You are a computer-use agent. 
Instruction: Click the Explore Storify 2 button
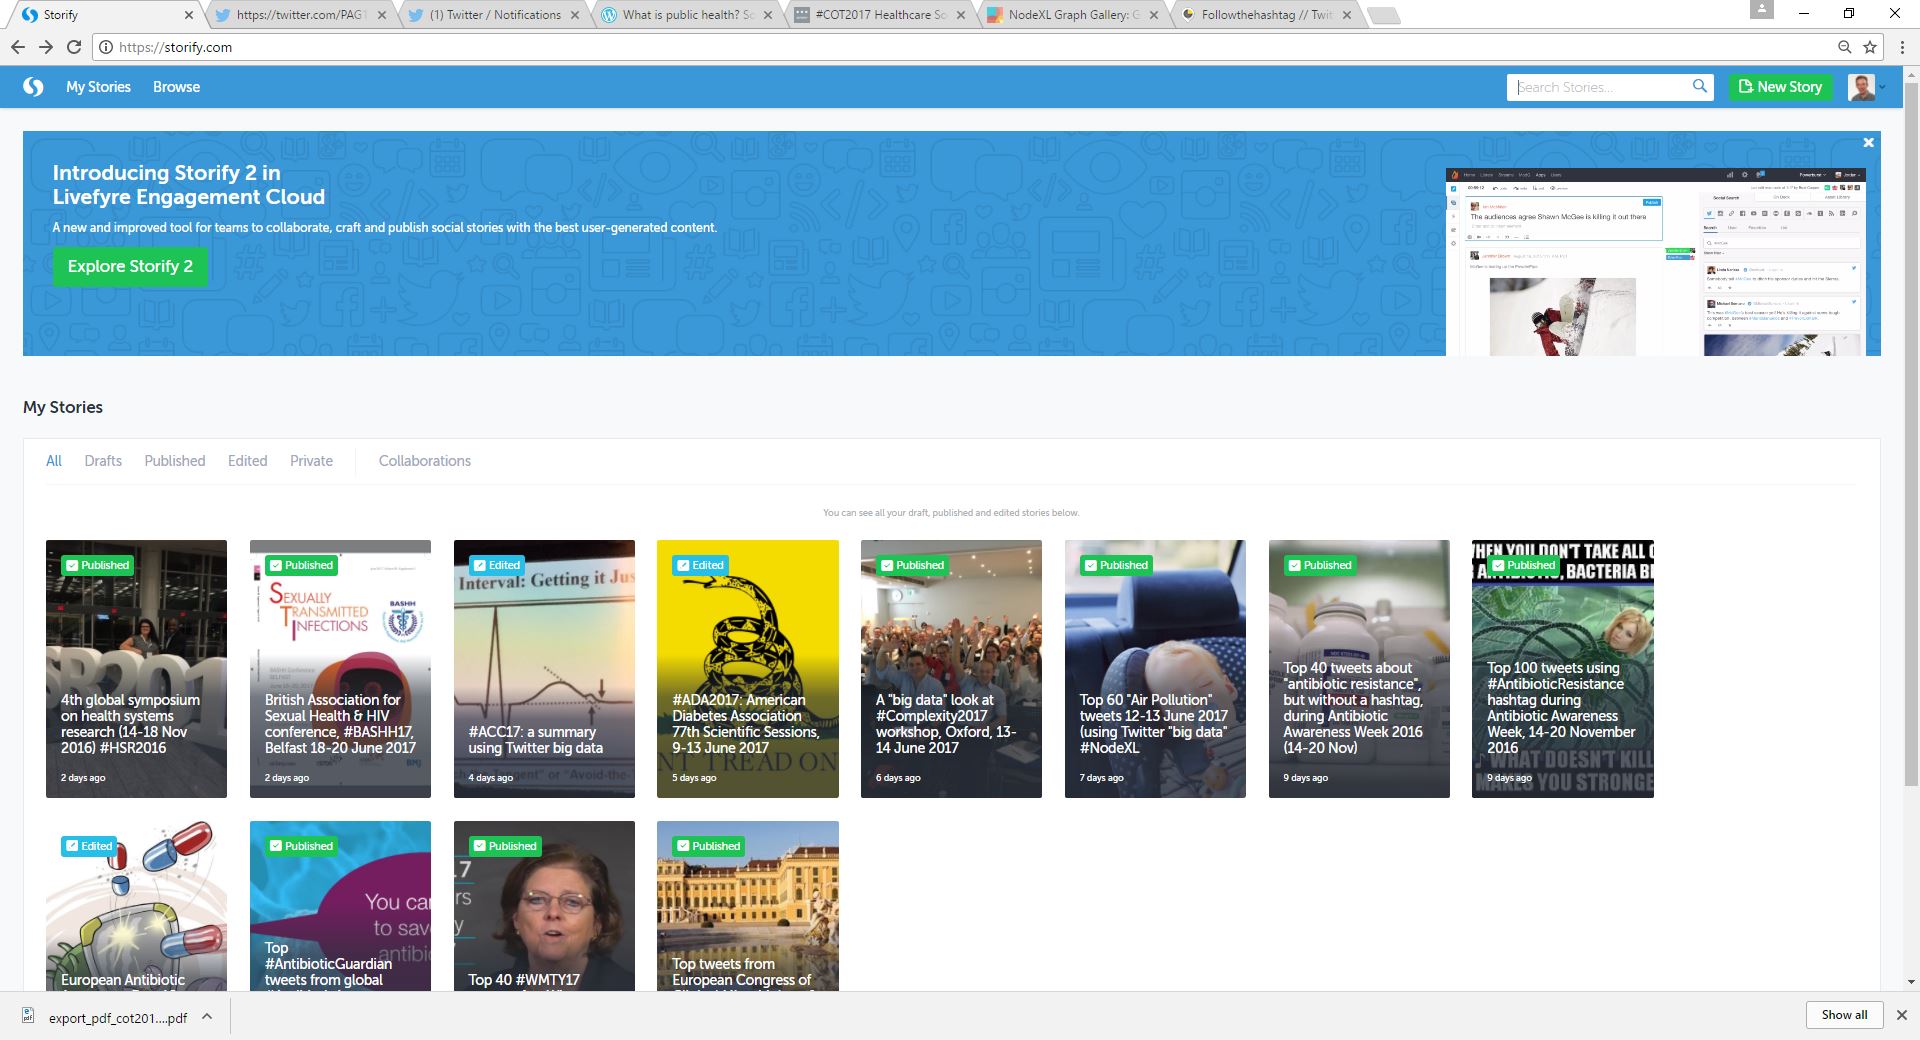click(130, 266)
